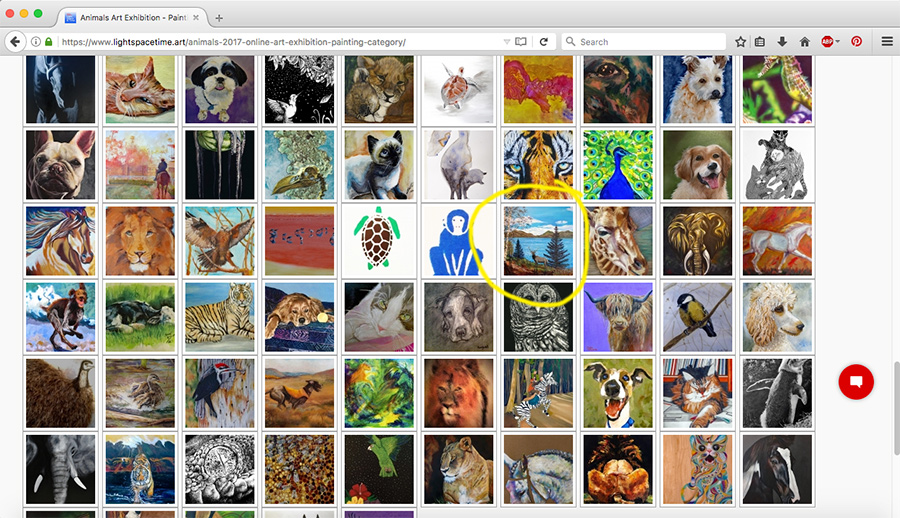Open the tiger eyes close-up painting
900x518 pixels.
click(x=538, y=165)
